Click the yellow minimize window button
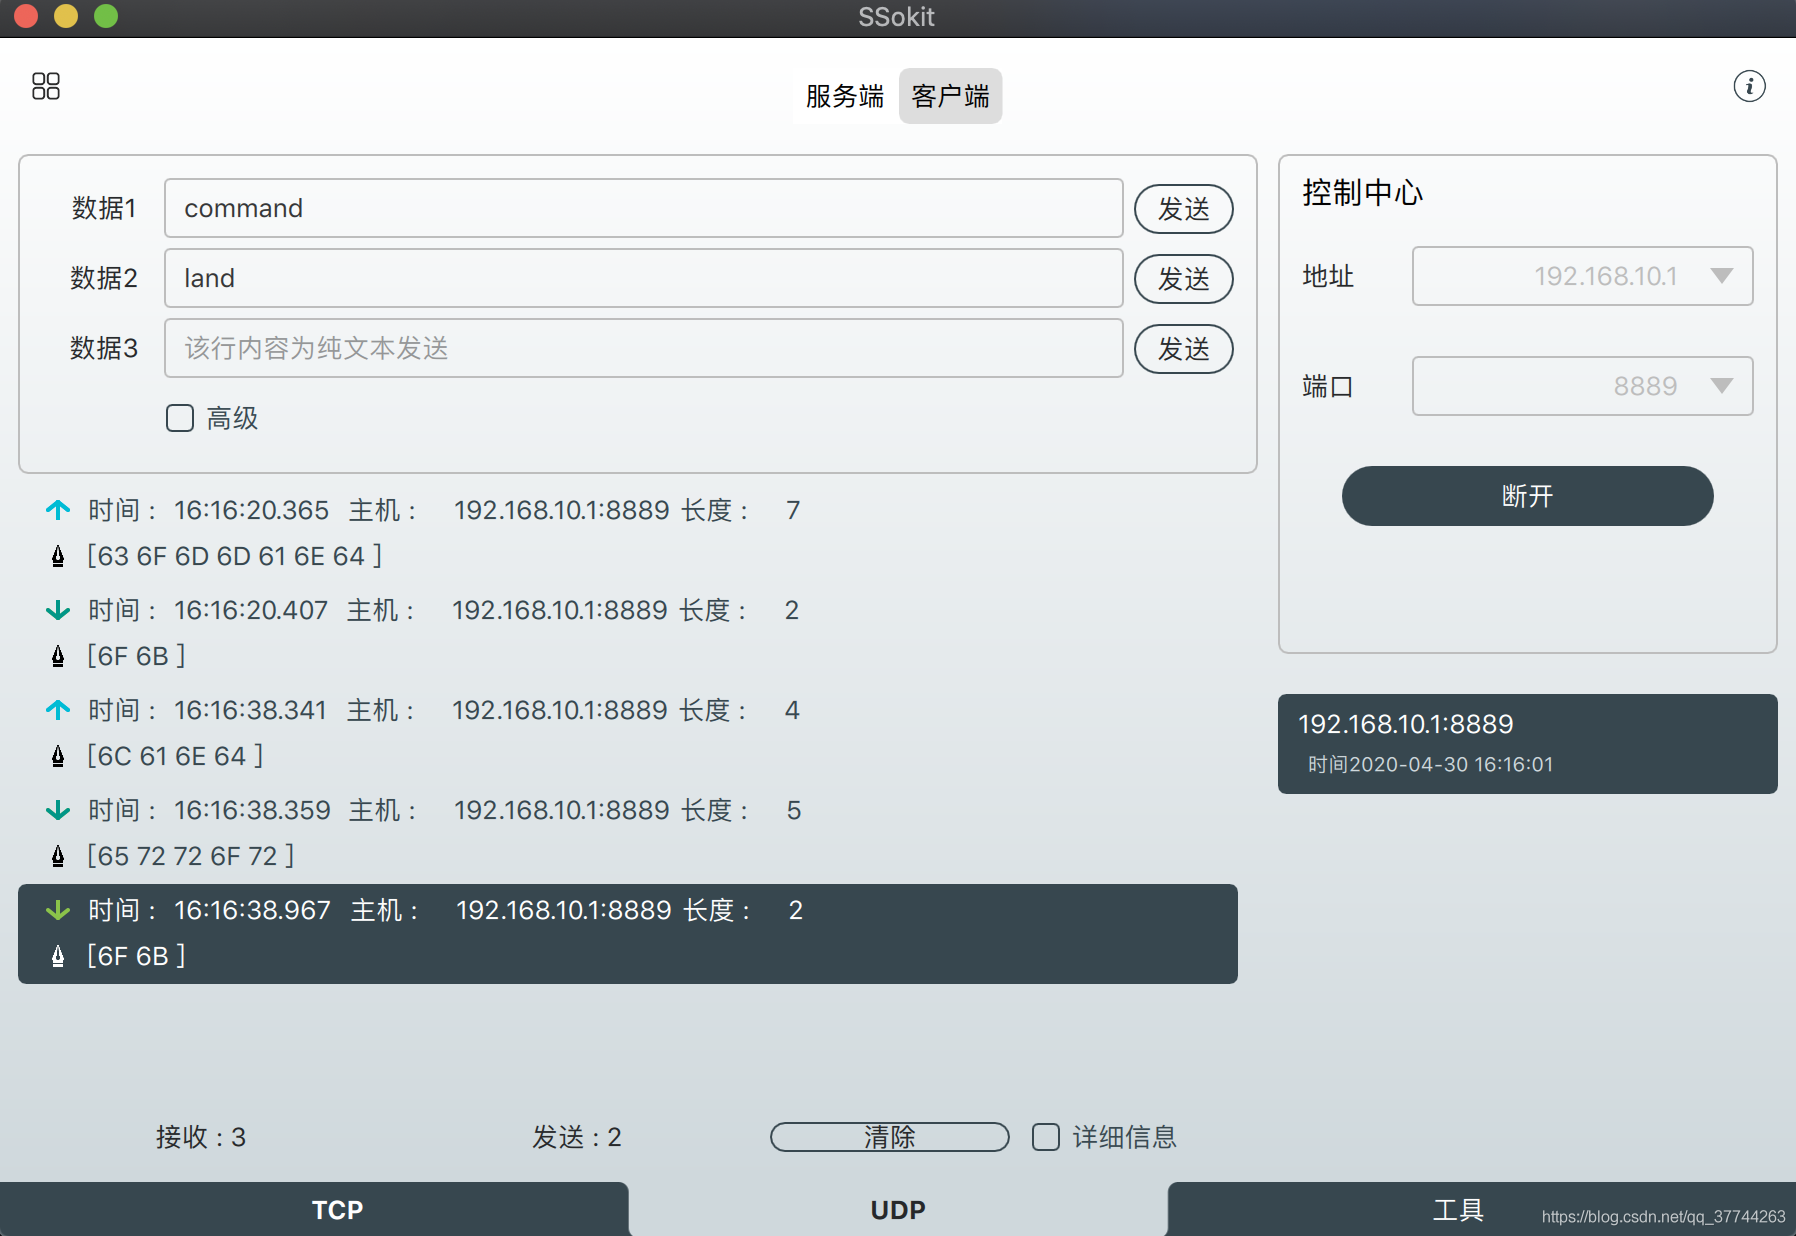The width and height of the screenshot is (1796, 1236). tap(66, 16)
